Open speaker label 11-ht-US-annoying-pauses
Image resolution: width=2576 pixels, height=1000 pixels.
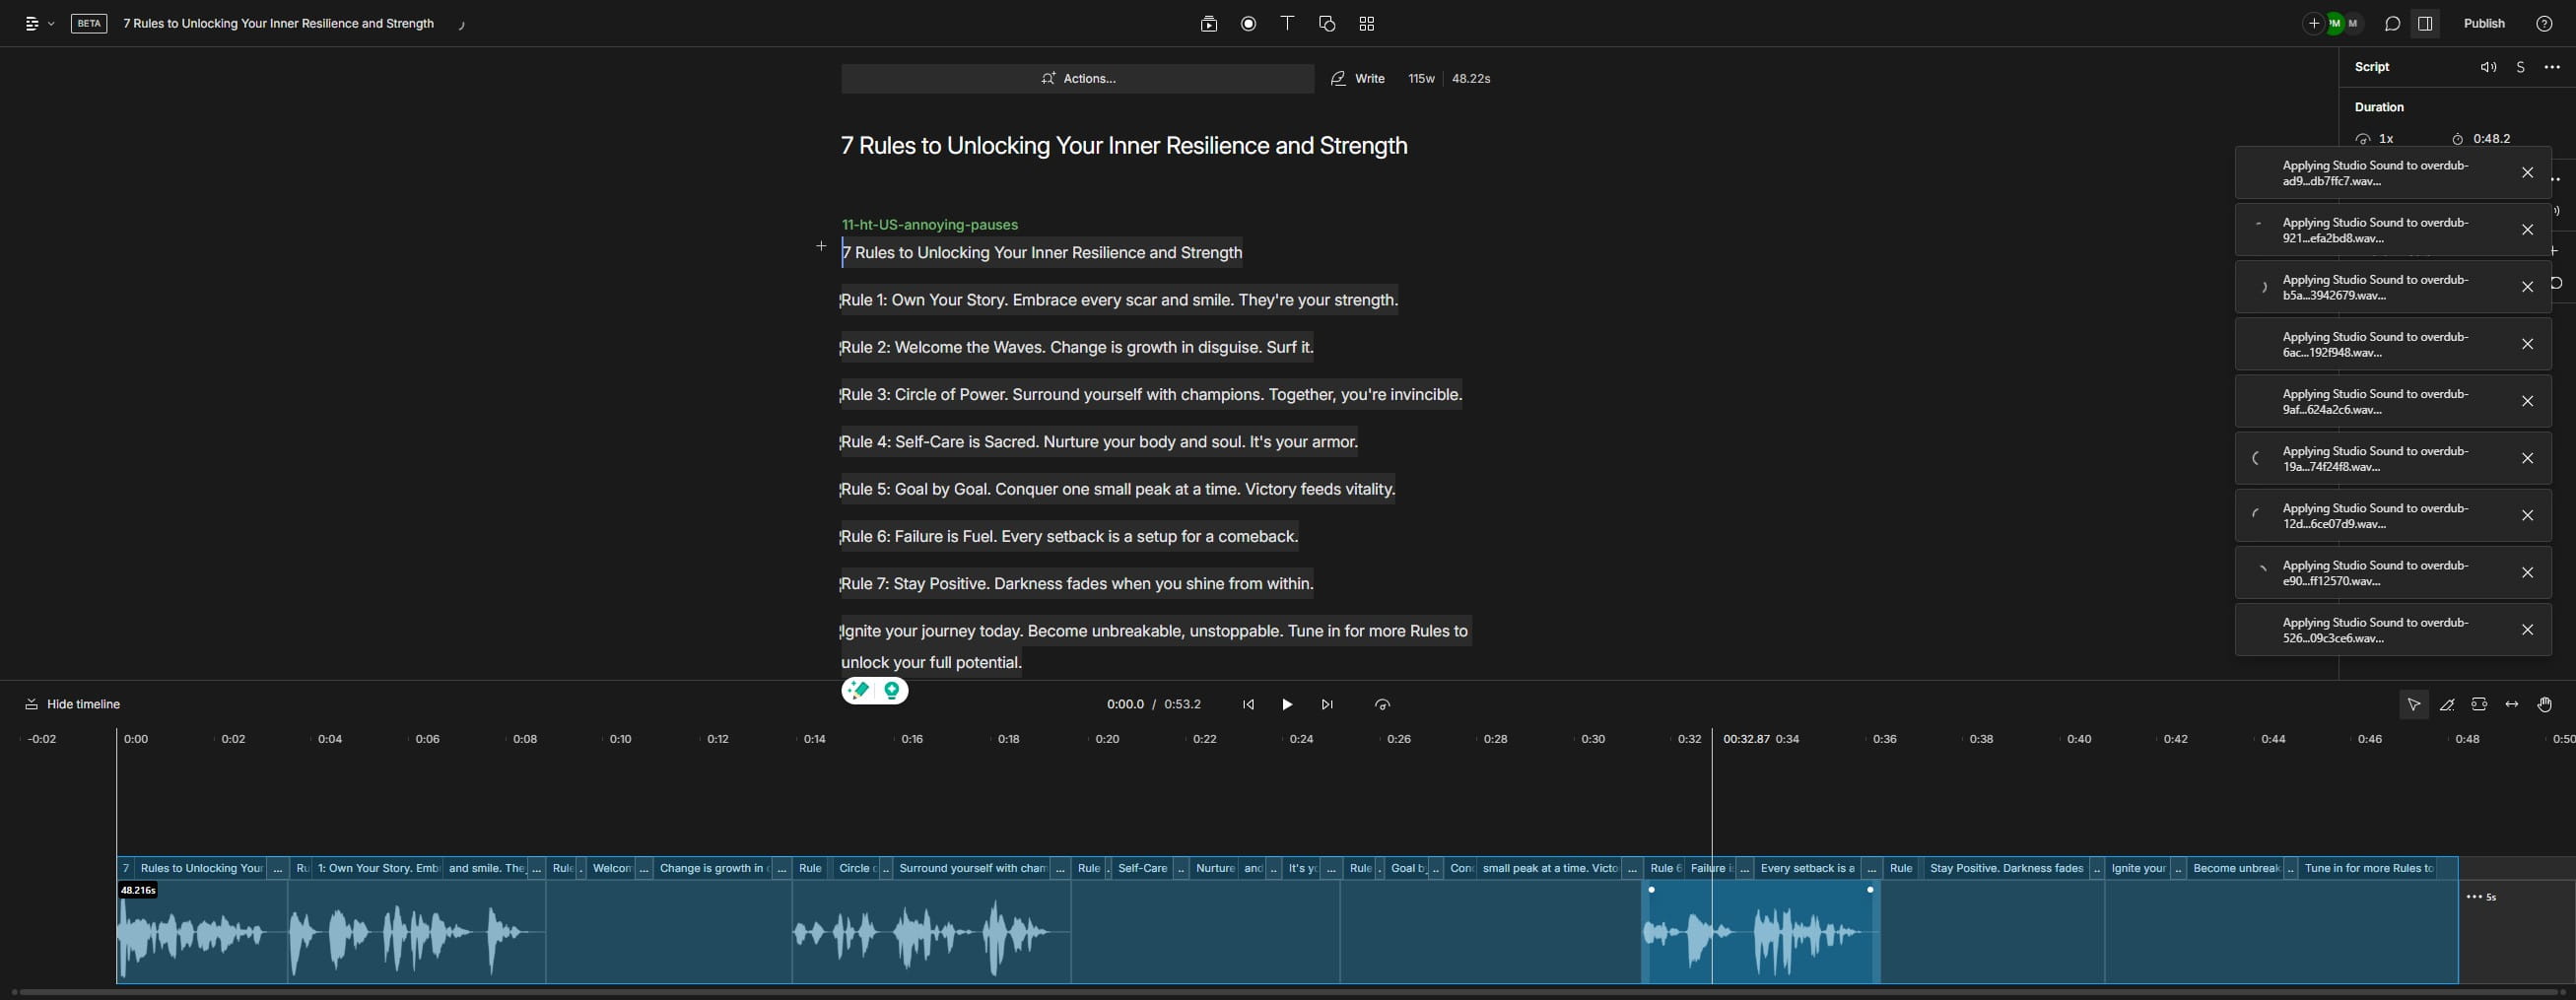[x=929, y=225]
